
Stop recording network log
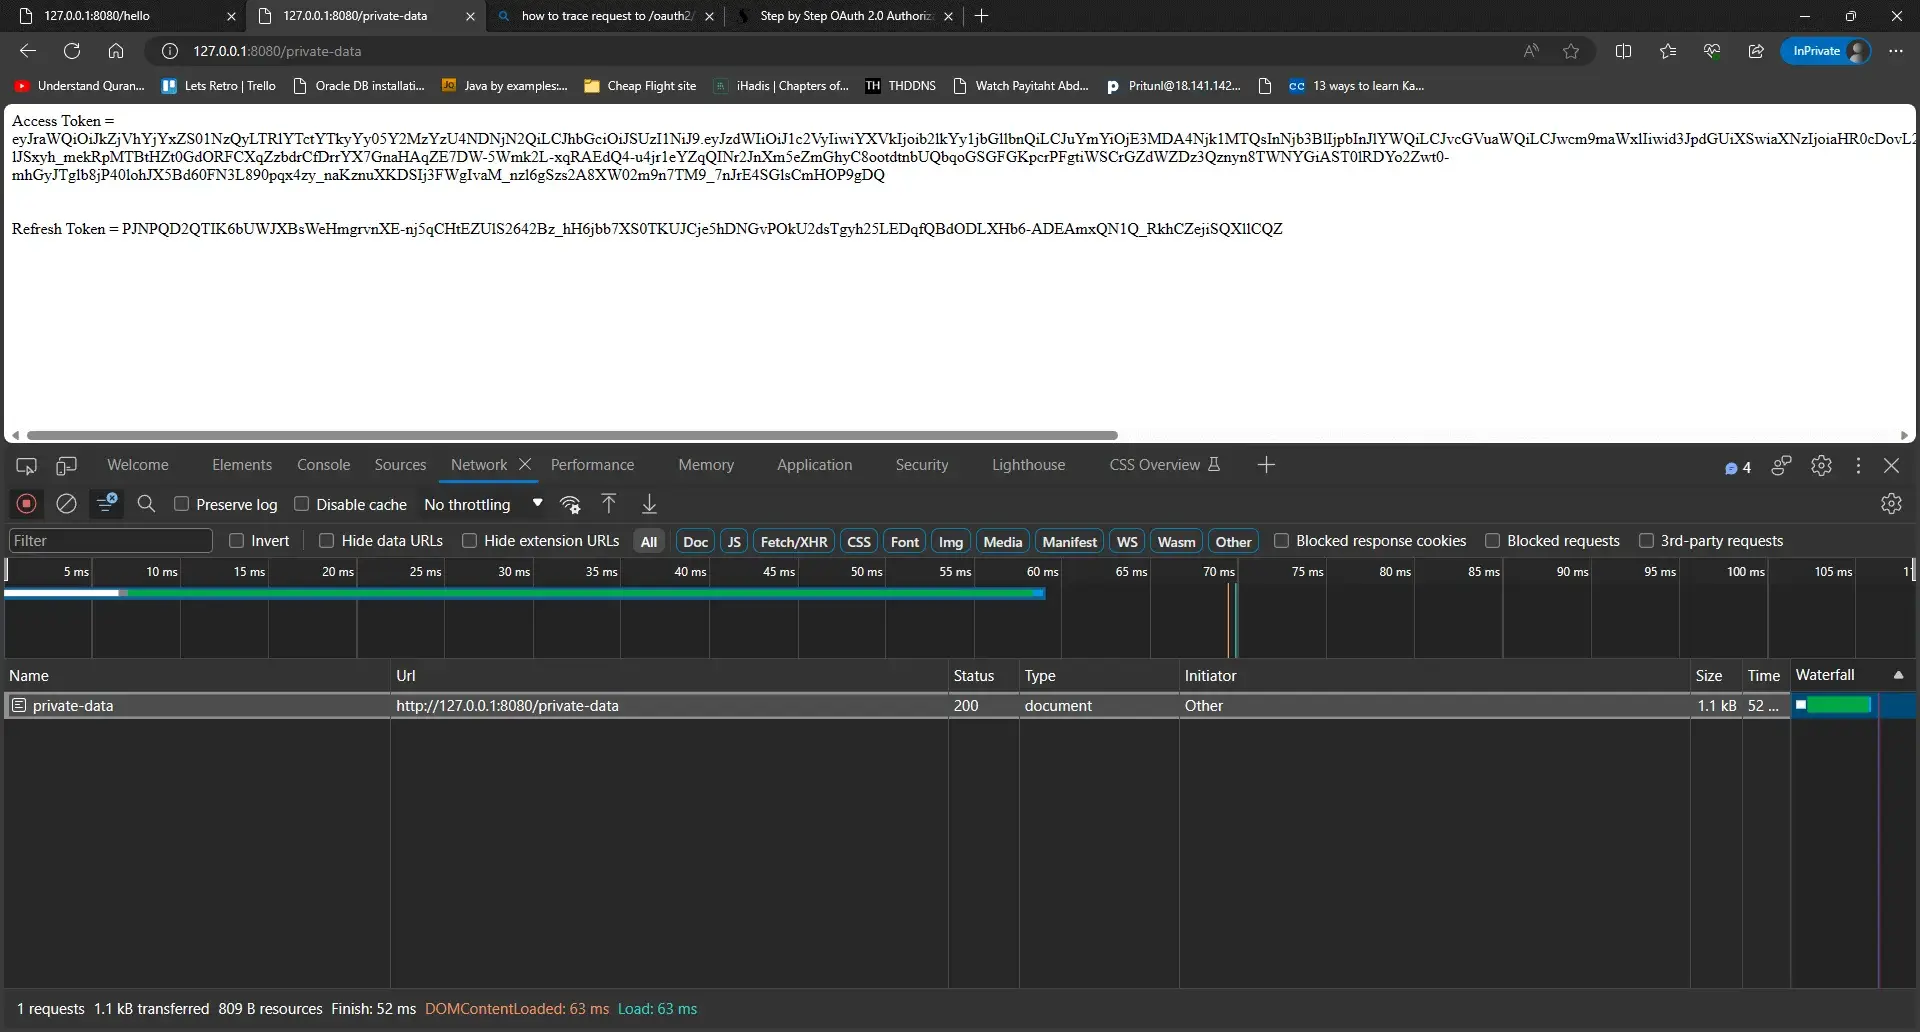[27, 504]
